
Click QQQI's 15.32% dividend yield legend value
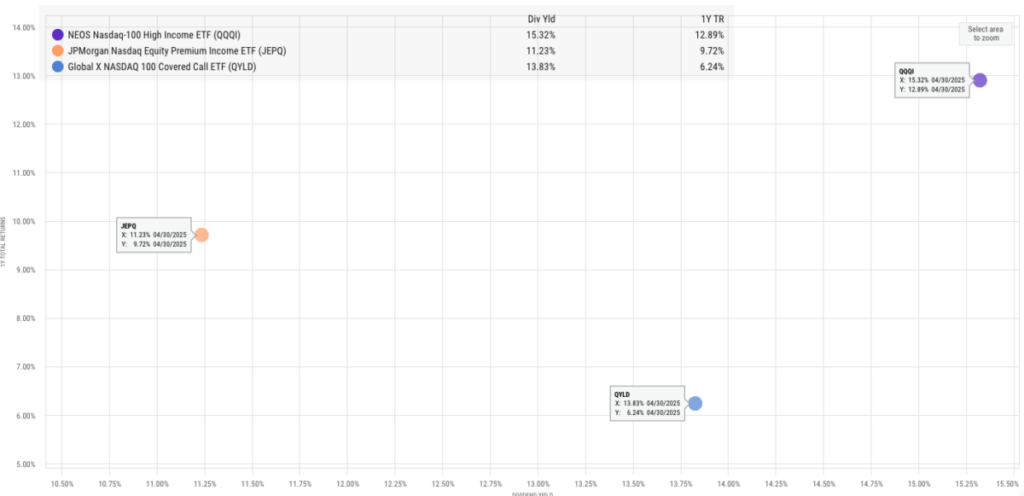pyautogui.click(x=541, y=35)
